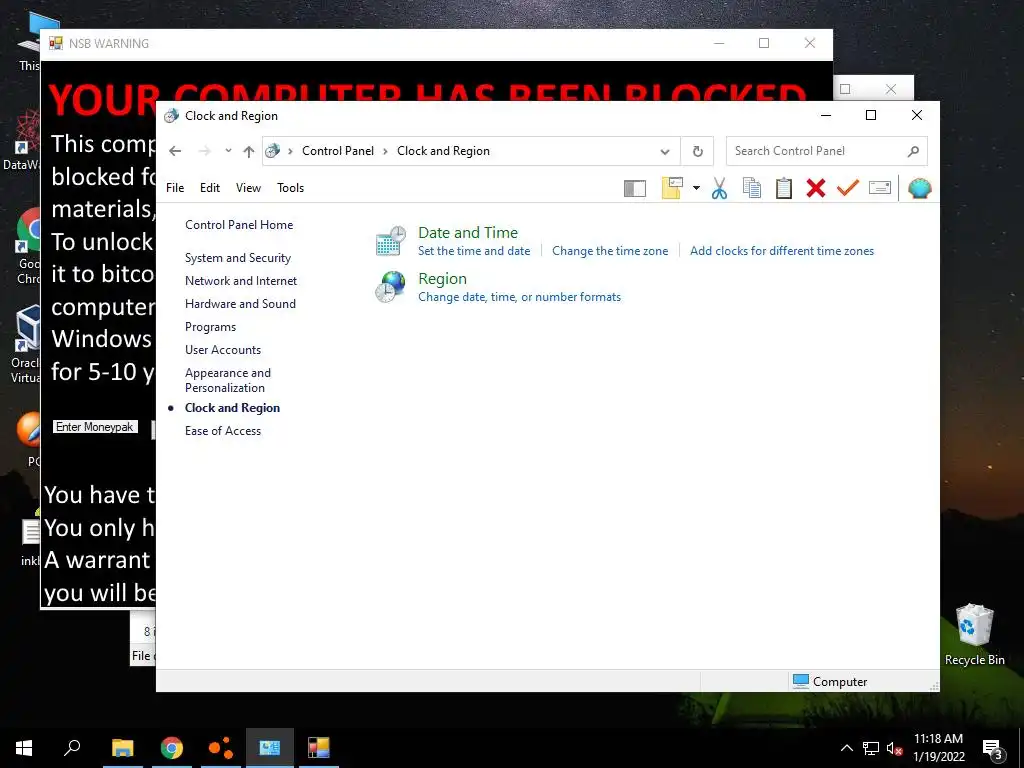1024x768 pixels.
Task: Click the folder view options icon
Action: click(672, 188)
